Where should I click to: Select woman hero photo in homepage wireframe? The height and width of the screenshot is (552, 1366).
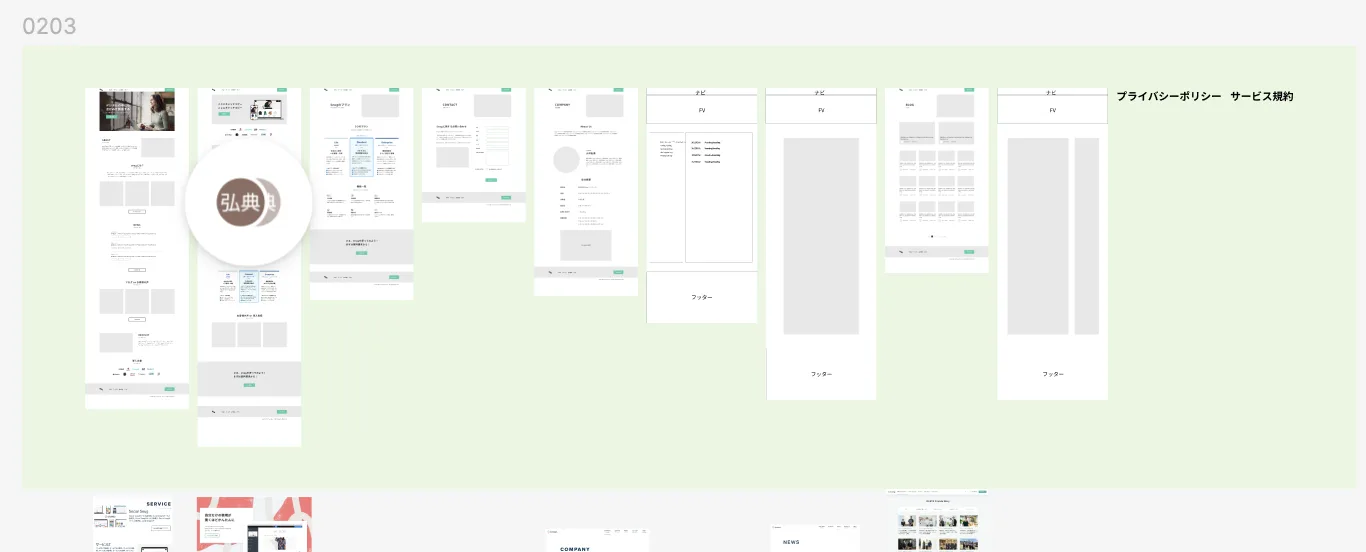137,111
